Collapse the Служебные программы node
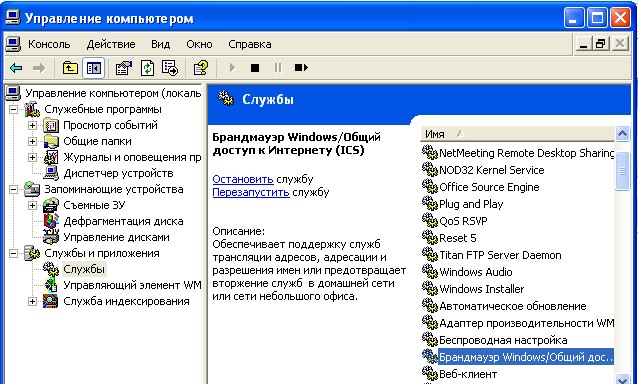 click(x=14, y=109)
